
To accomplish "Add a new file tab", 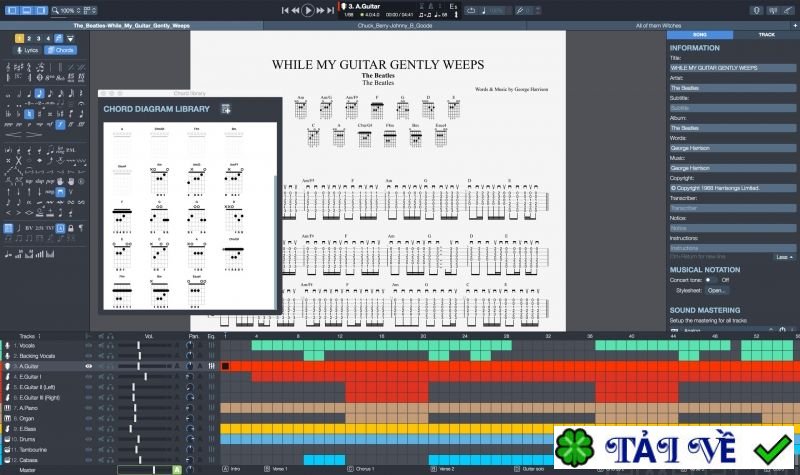I will point(794,26).
